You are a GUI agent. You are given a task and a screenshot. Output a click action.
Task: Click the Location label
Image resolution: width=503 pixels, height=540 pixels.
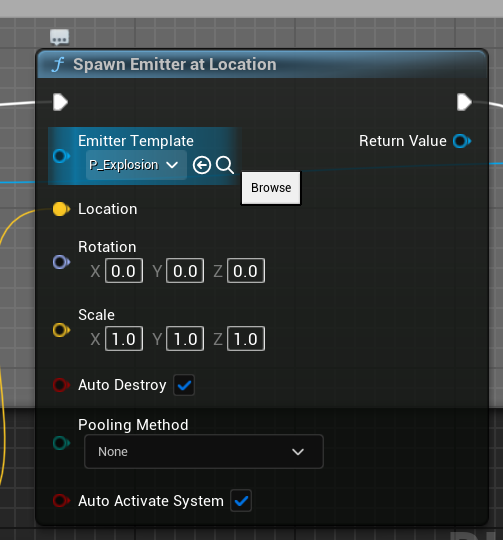pyautogui.click(x=108, y=209)
